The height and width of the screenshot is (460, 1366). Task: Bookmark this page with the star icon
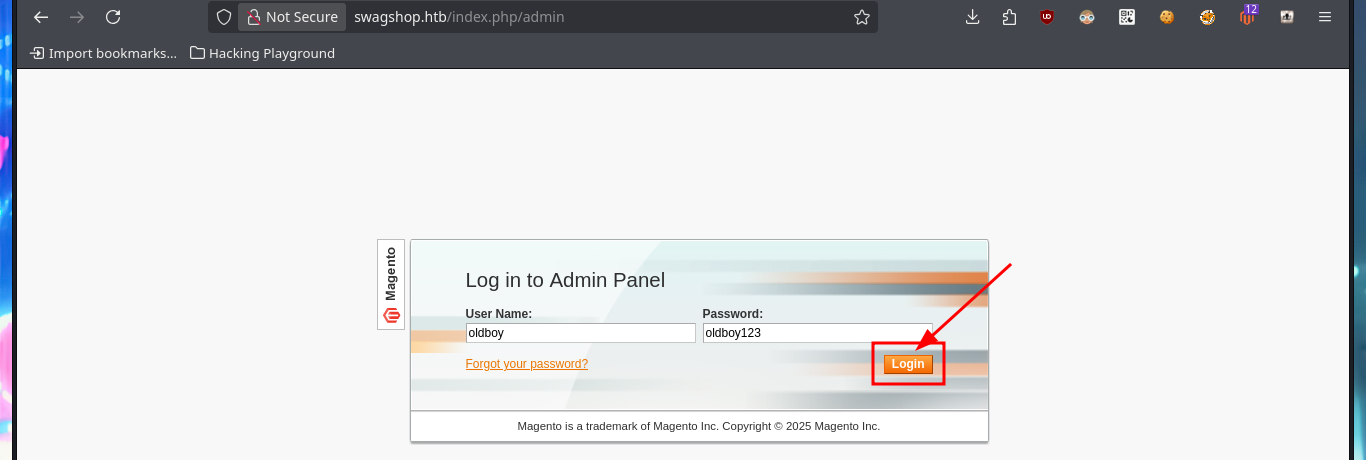pos(862,17)
